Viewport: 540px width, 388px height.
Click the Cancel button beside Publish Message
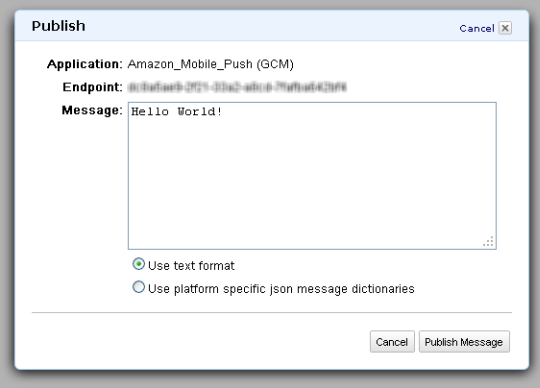point(392,342)
